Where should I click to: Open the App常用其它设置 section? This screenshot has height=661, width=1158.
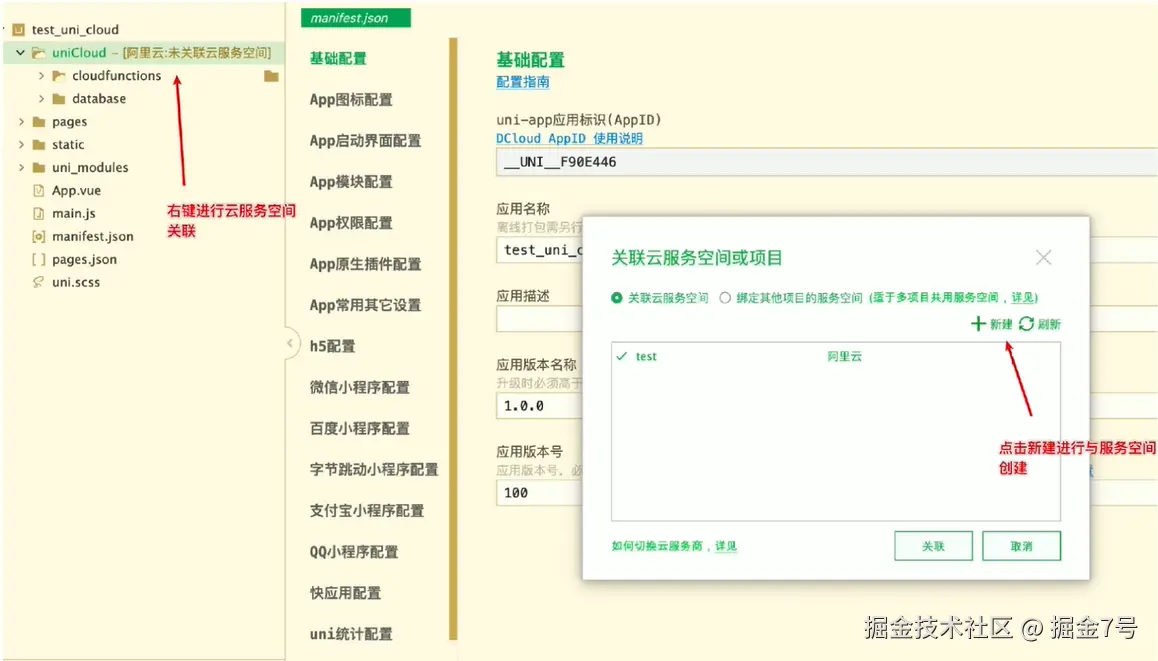[x=365, y=305]
